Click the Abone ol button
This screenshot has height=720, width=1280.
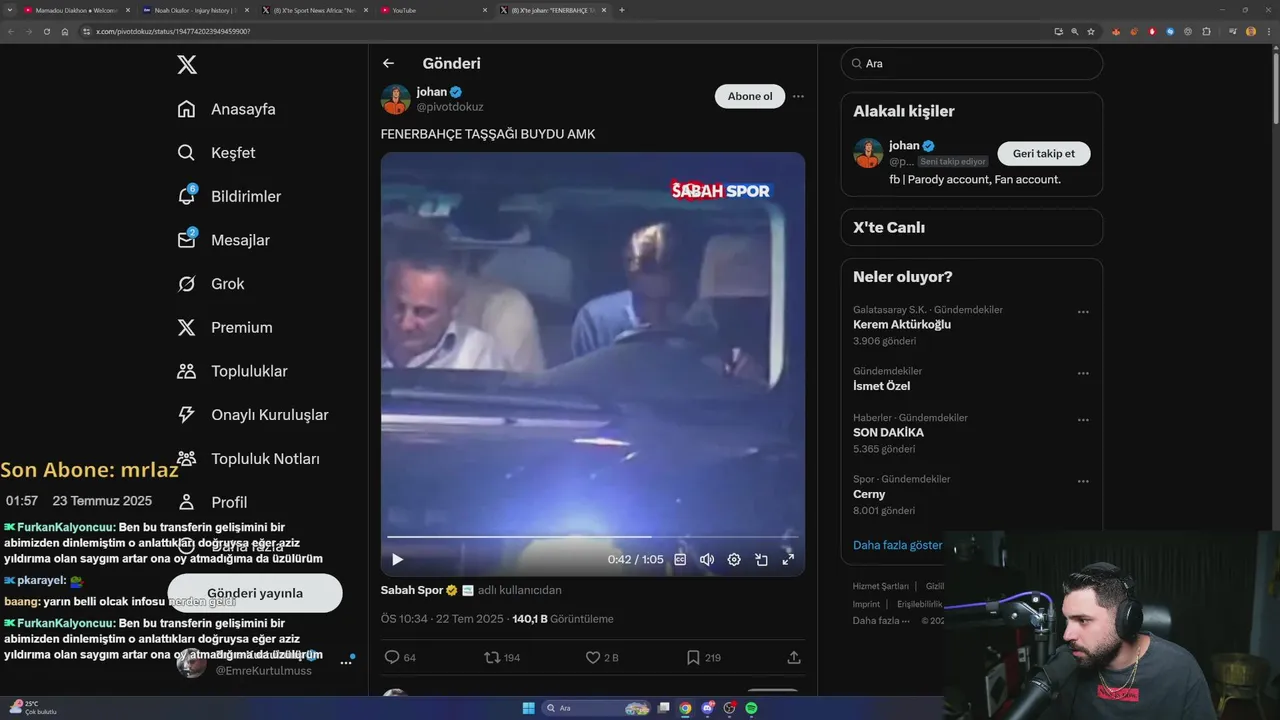click(750, 96)
